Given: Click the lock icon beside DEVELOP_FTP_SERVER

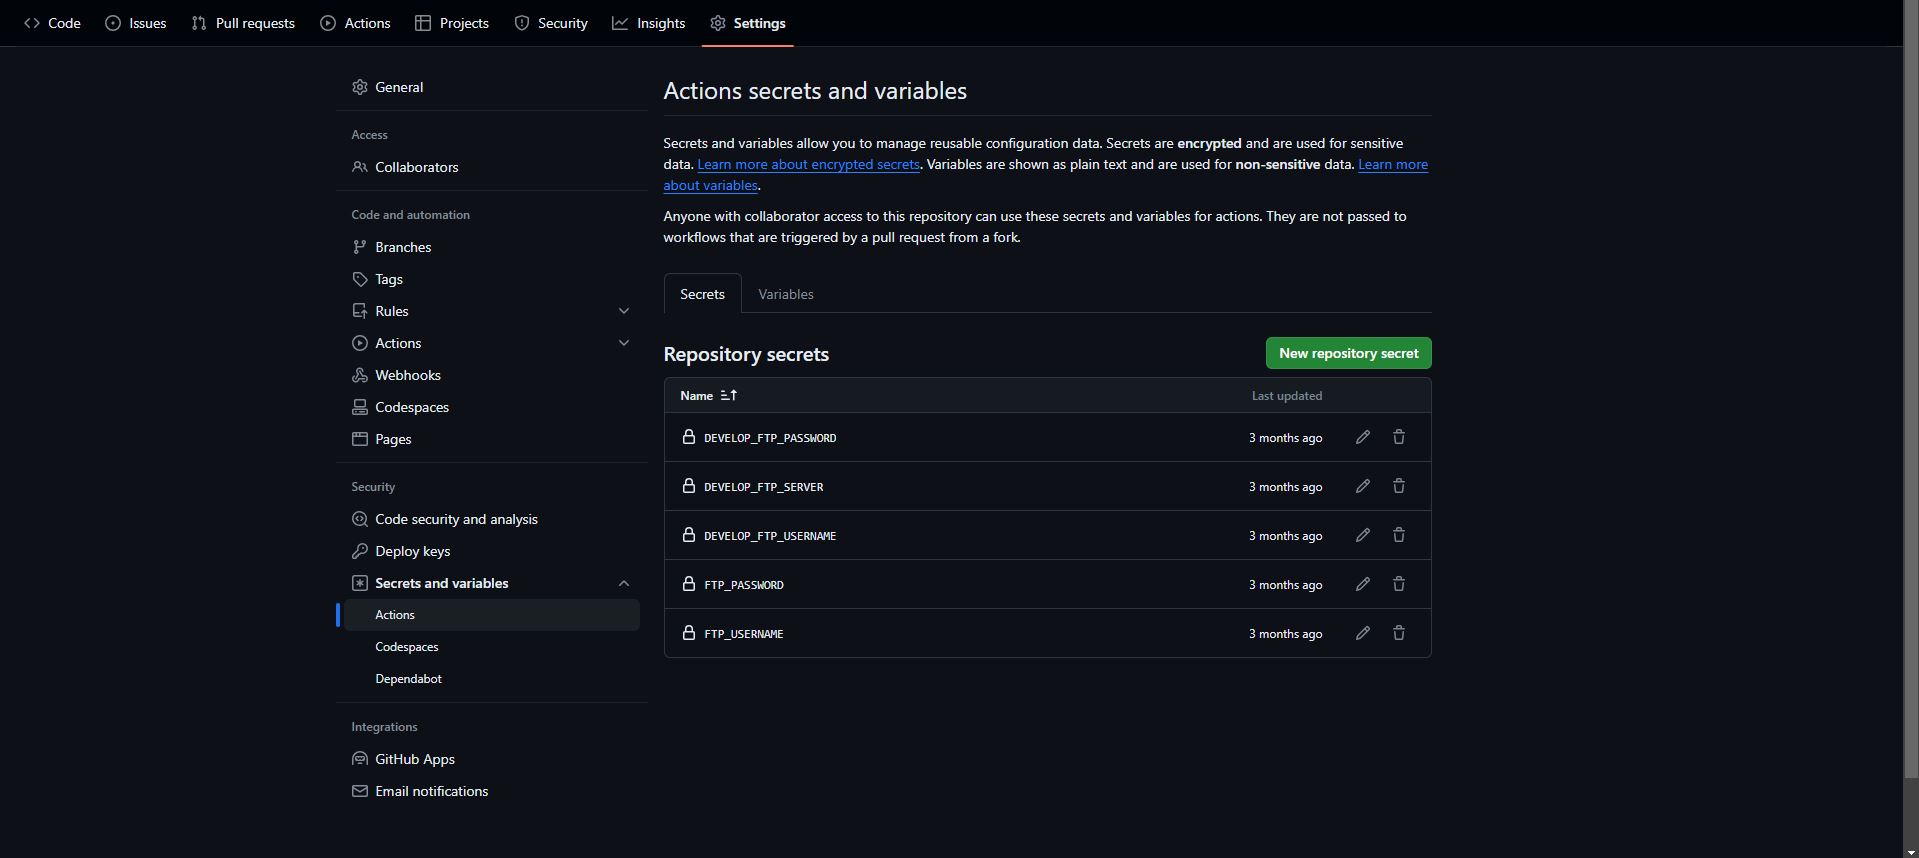Looking at the screenshot, I should click(x=688, y=486).
